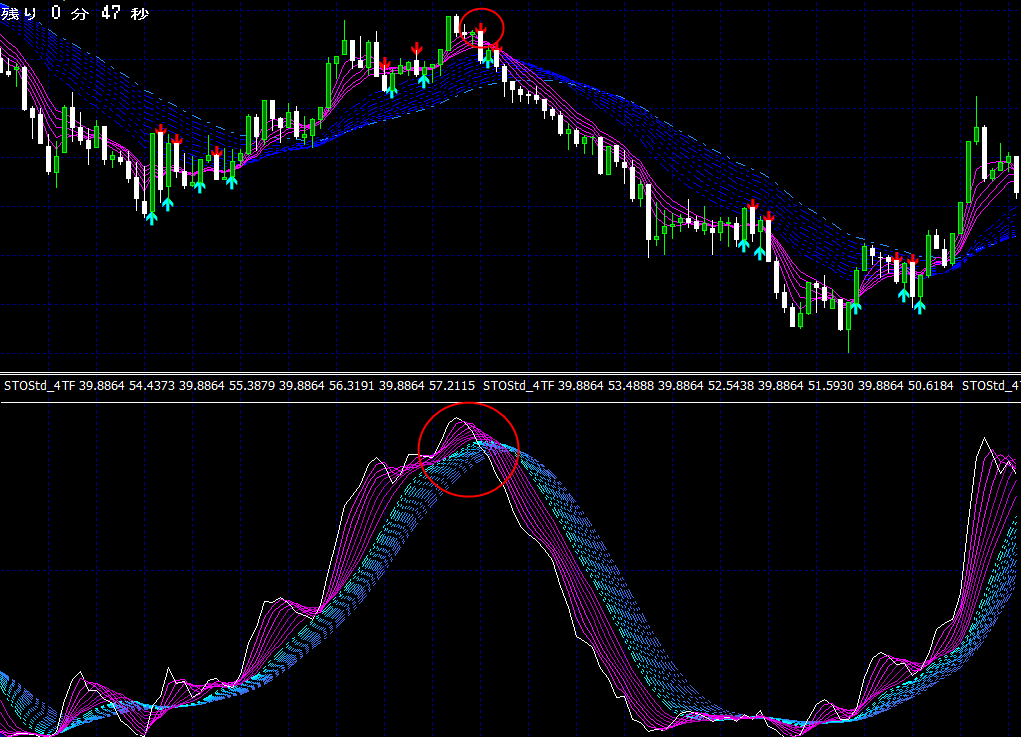Click the rightmost red down arrow signal
Viewport: 1021px width, 737px height.
[912, 260]
